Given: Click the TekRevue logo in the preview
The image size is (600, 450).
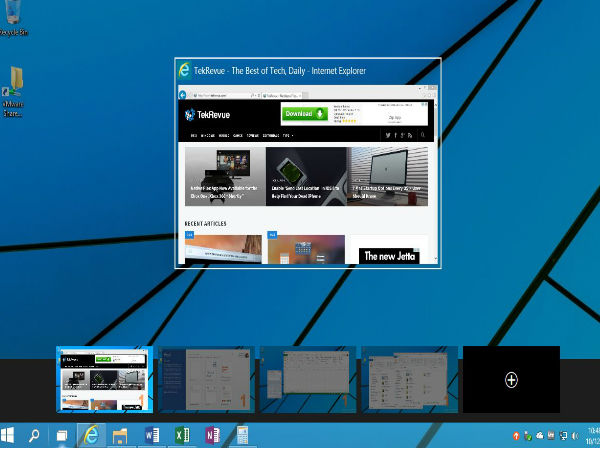Looking at the screenshot, I should pyautogui.click(x=207, y=114).
